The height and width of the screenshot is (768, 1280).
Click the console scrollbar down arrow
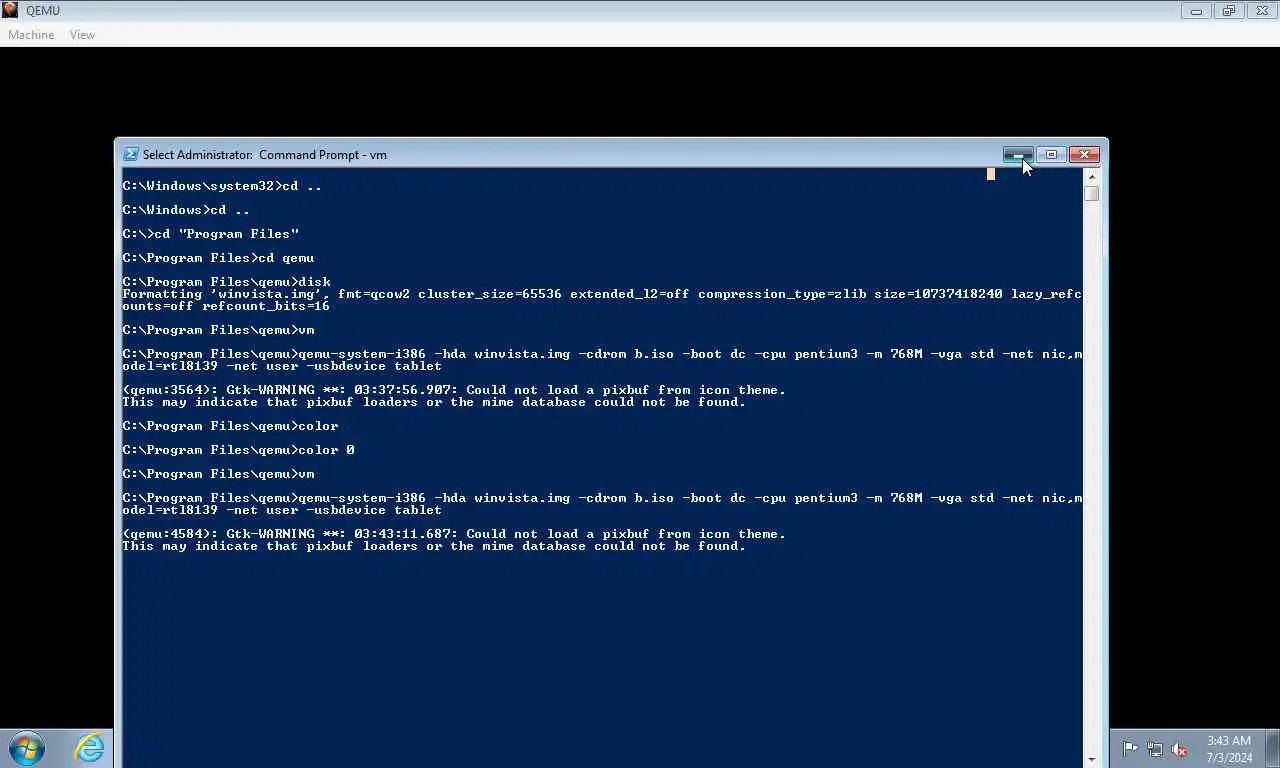[1091, 759]
